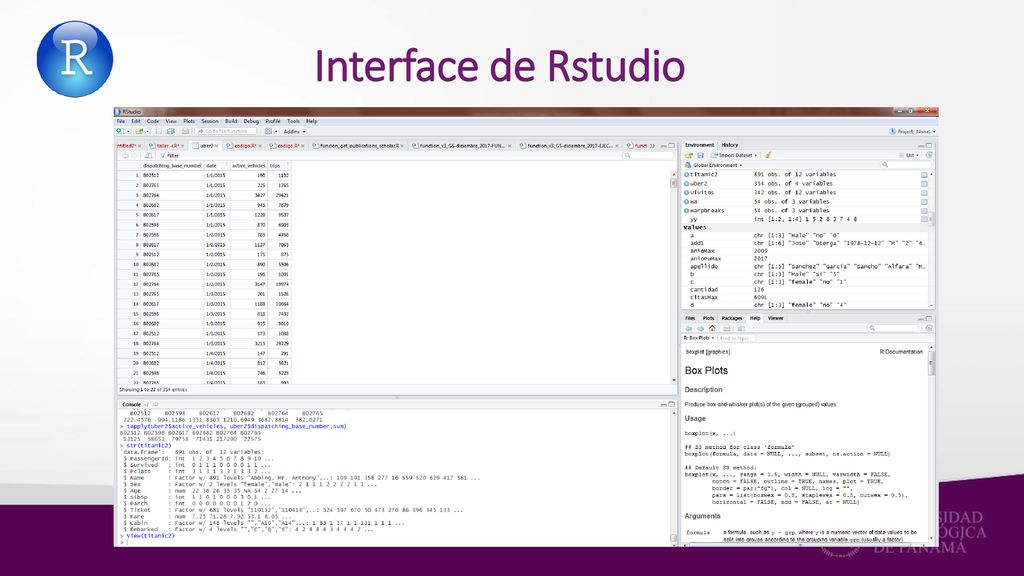Open the Debug menu

pos(251,121)
